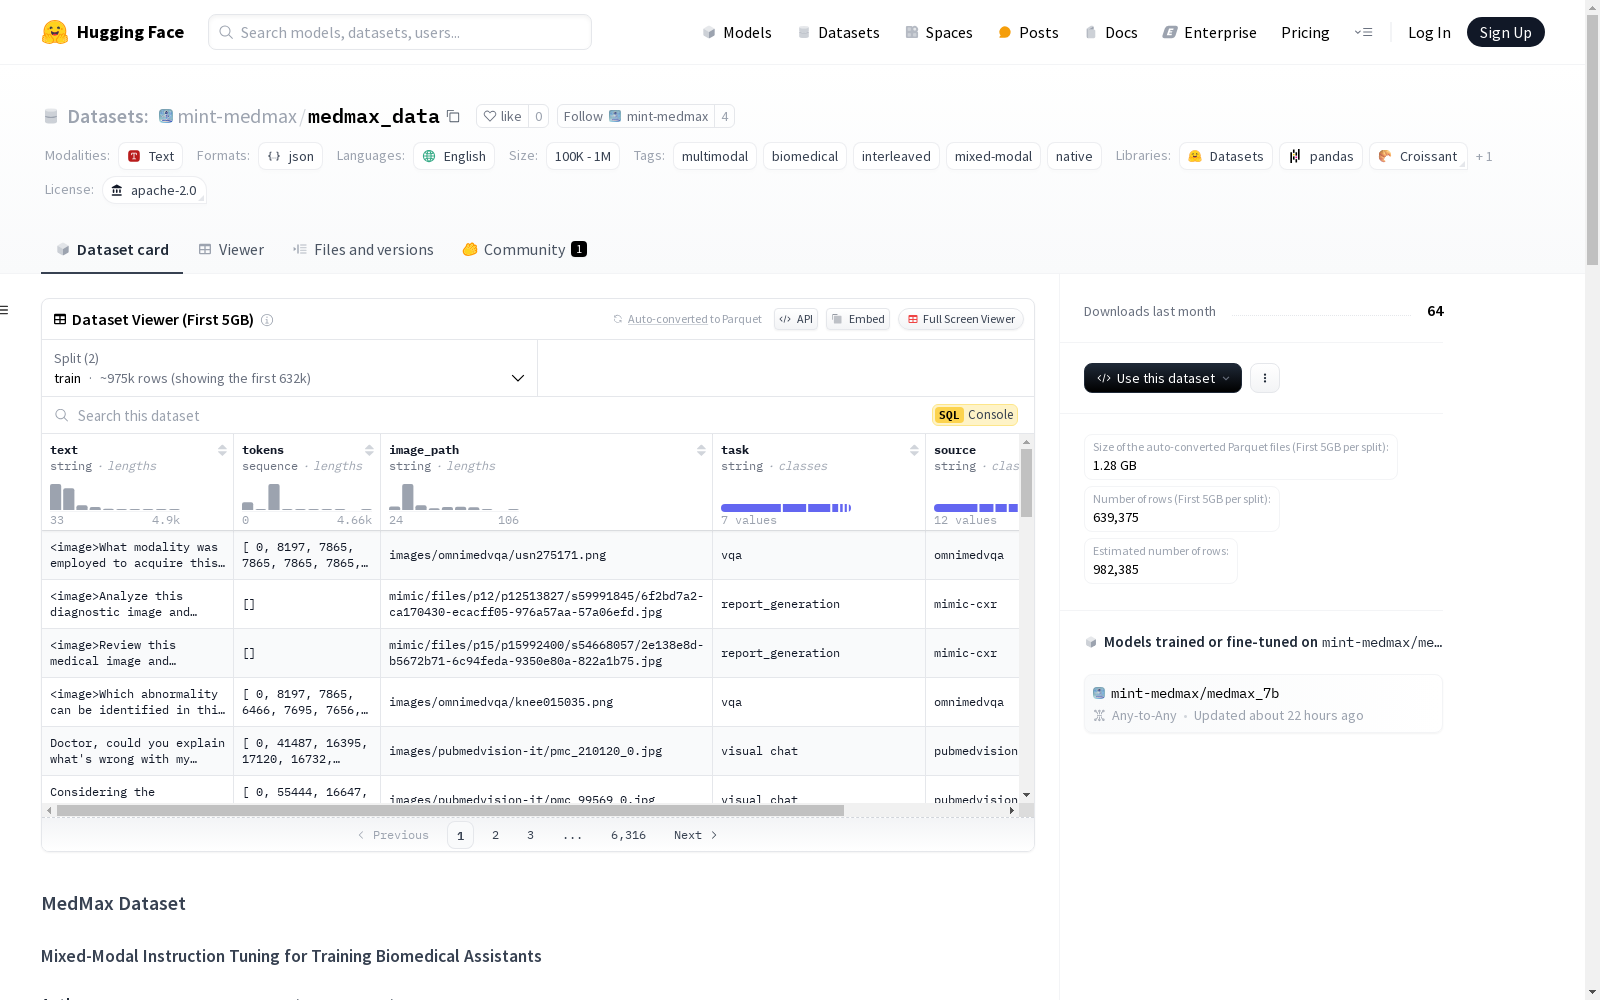Go to Spaces in top navigation
This screenshot has width=1600, height=1000.
938,32
